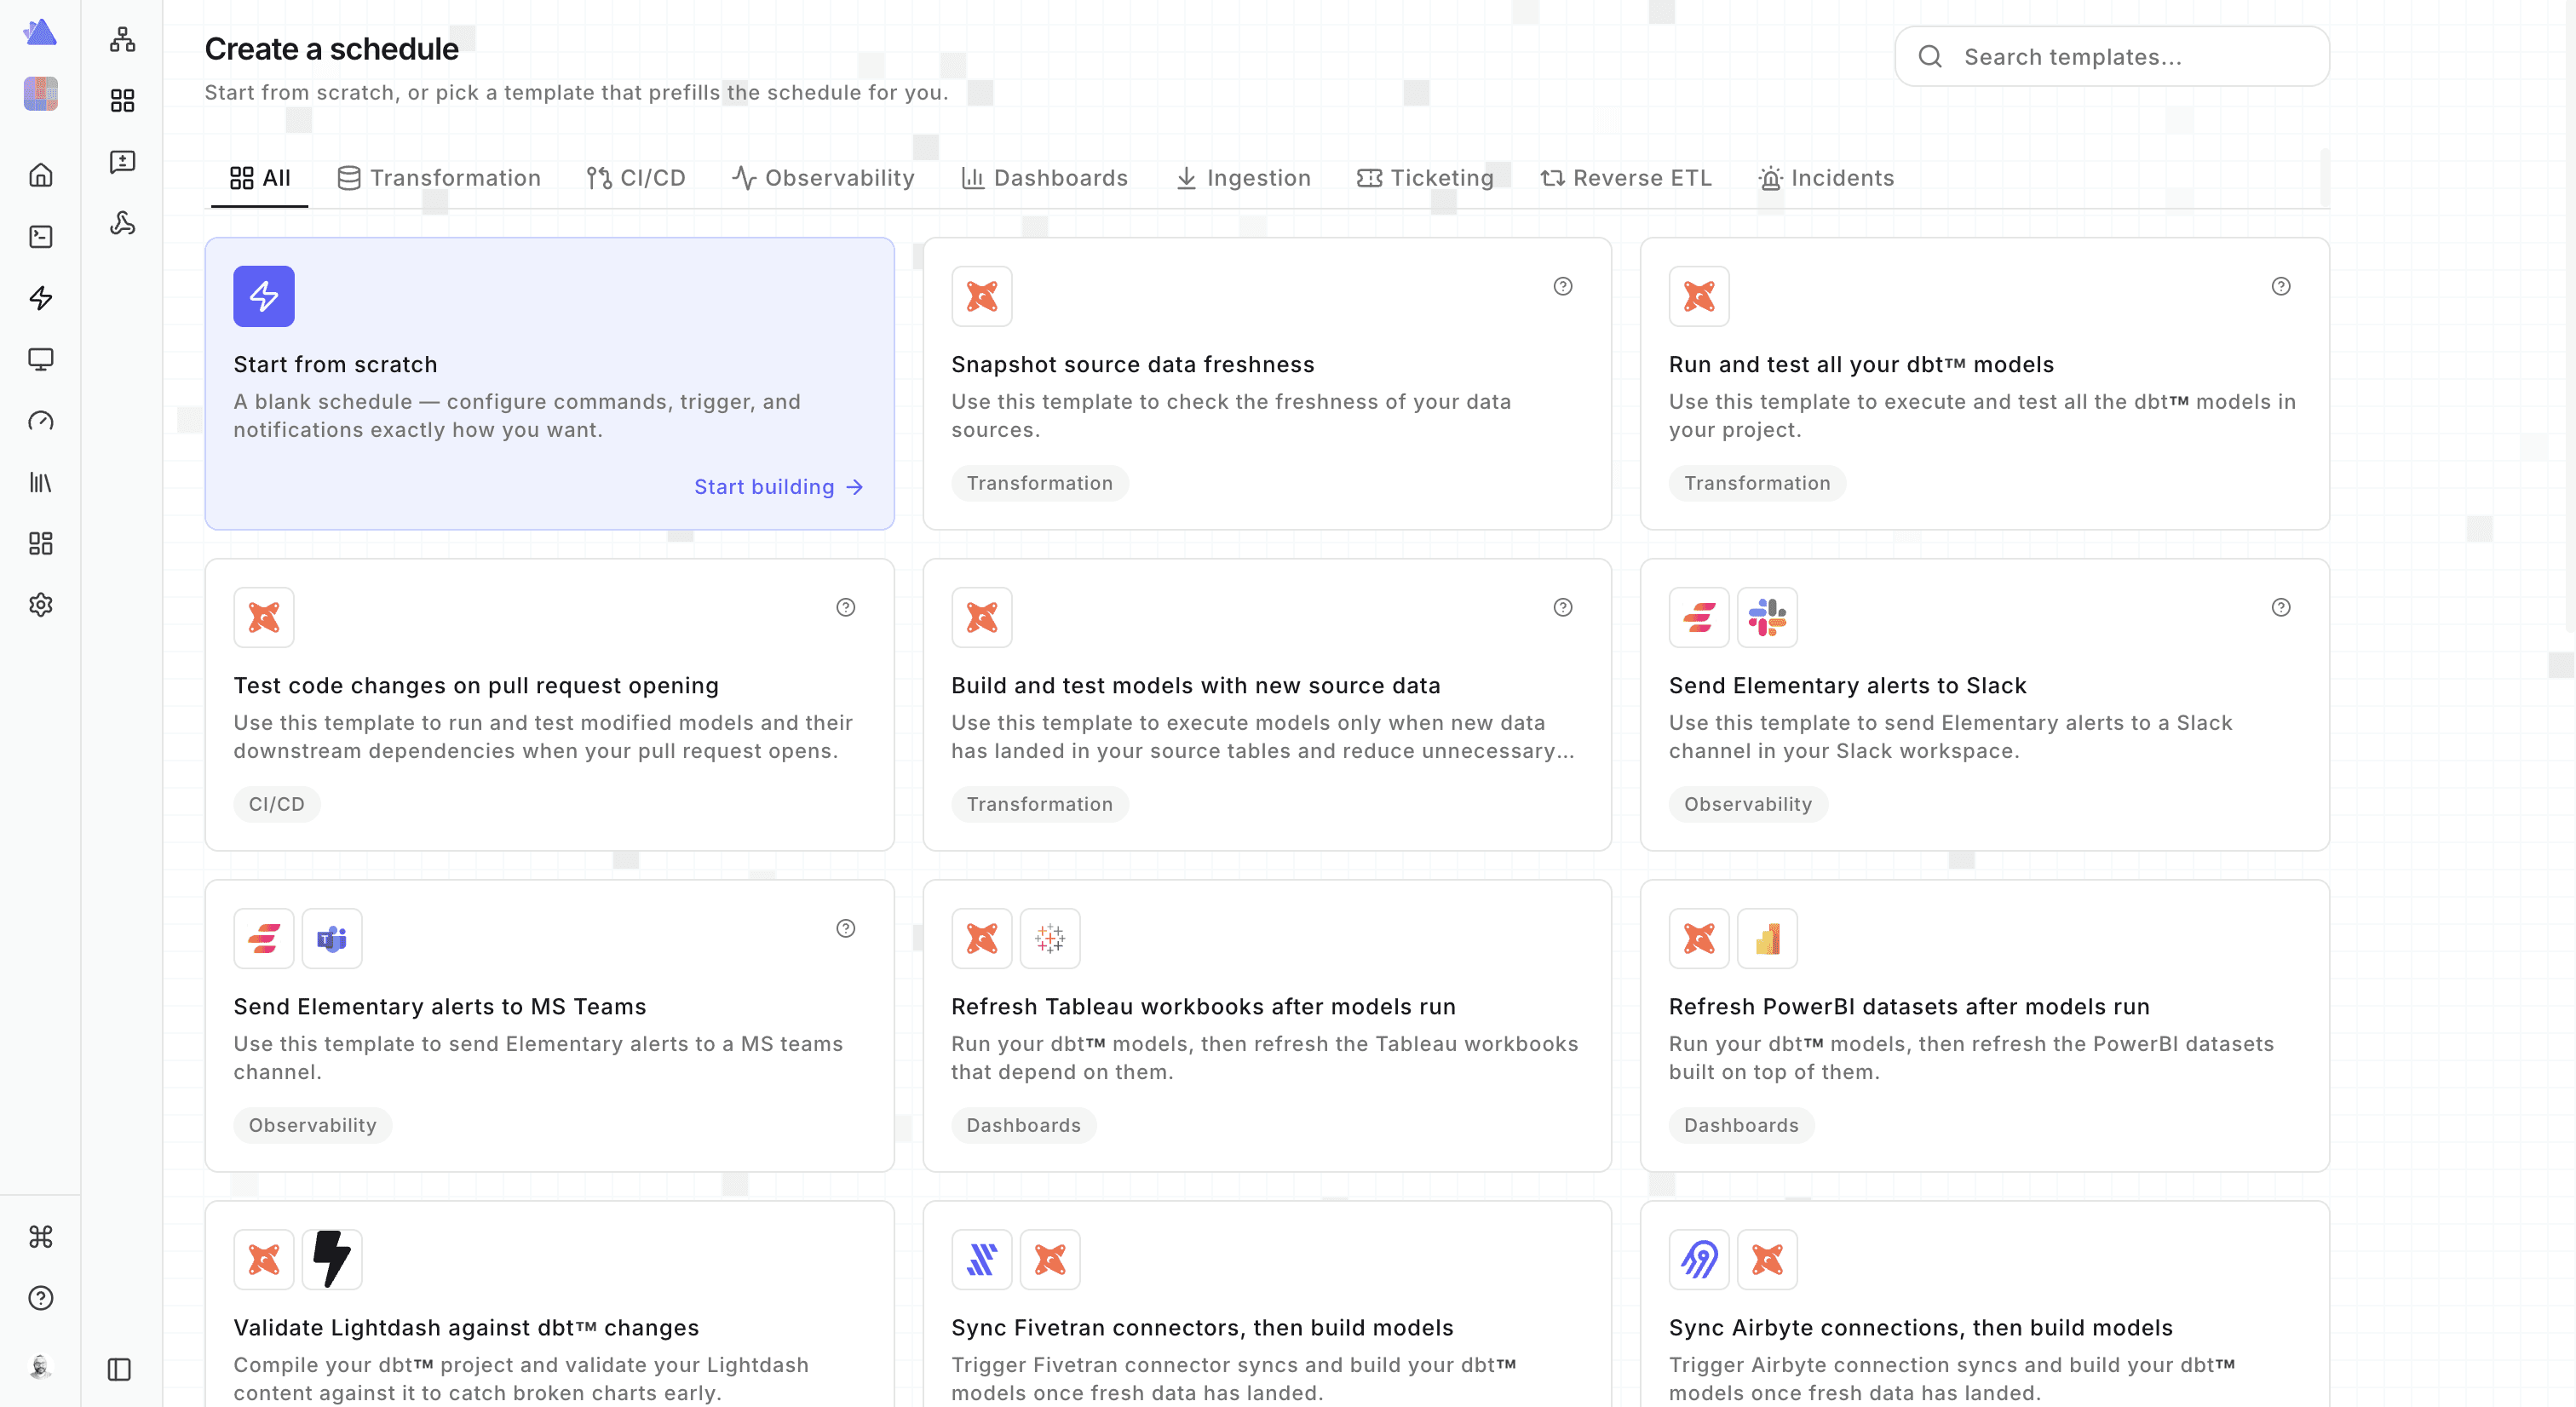Open the command palette icon
The width and height of the screenshot is (2576, 1407).
pyautogui.click(x=40, y=1237)
